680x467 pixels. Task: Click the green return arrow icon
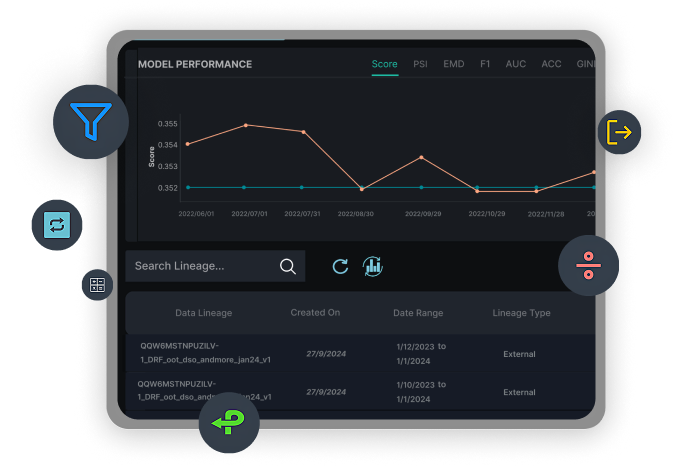(x=229, y=423)
